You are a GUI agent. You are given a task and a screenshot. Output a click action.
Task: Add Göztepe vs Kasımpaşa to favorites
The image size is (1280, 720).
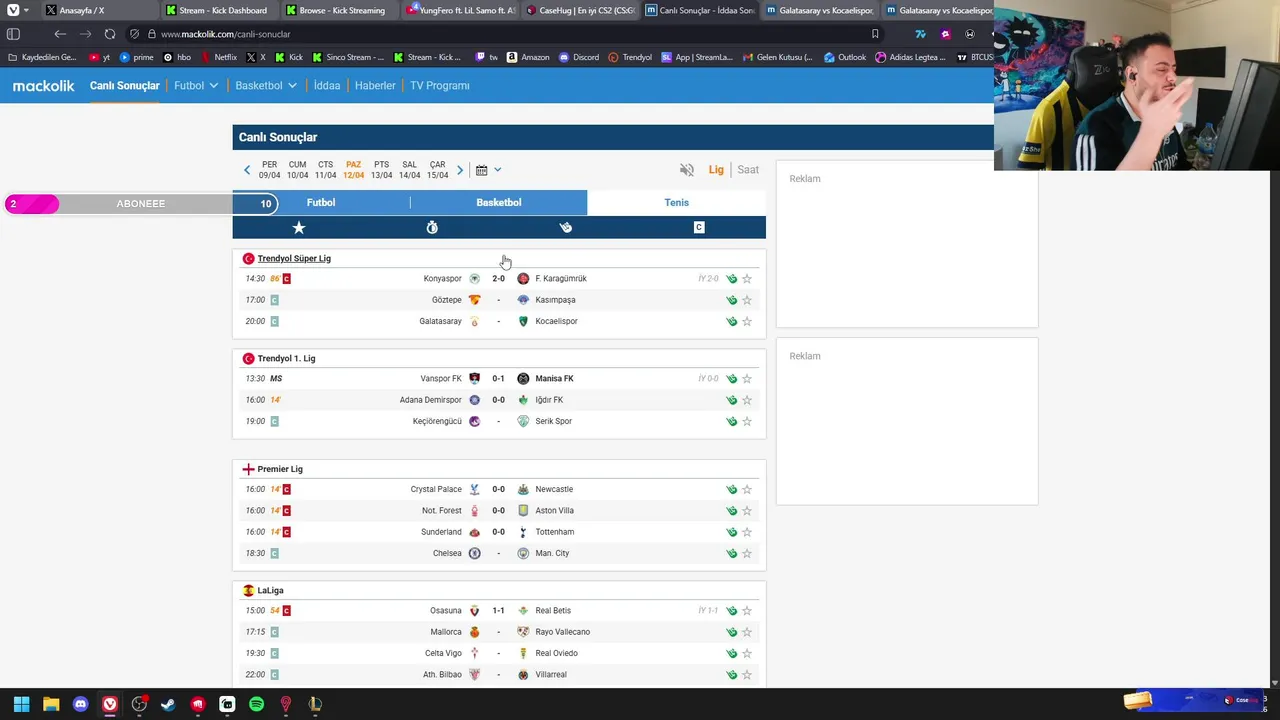747,300
